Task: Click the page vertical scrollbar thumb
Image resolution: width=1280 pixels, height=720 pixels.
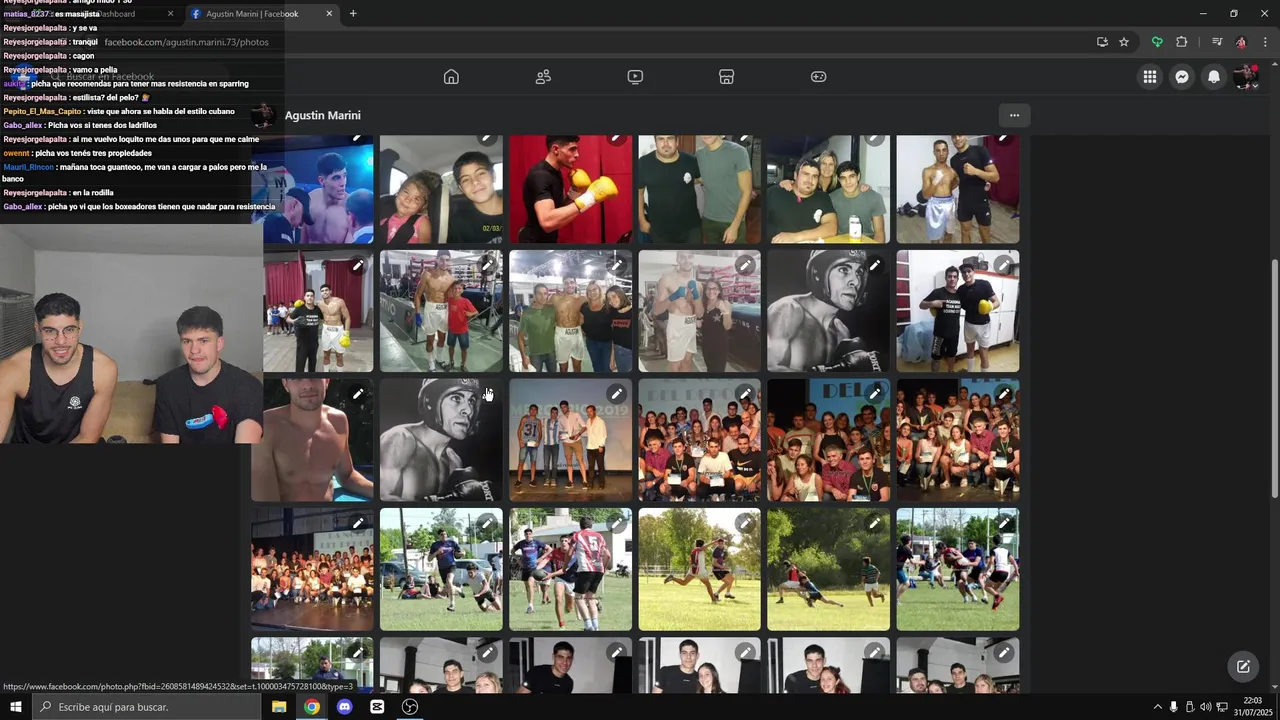Action: point(1274,378)
